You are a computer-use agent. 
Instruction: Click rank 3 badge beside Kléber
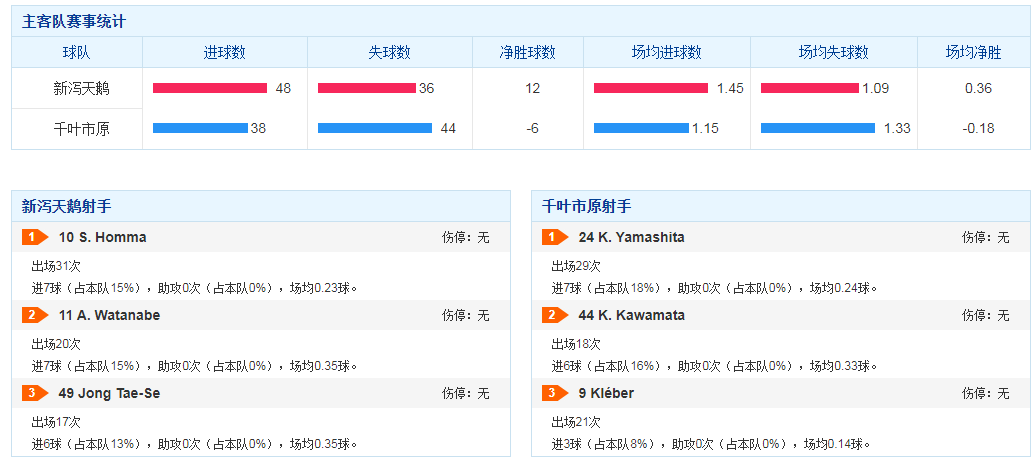[x=554, y=393]
